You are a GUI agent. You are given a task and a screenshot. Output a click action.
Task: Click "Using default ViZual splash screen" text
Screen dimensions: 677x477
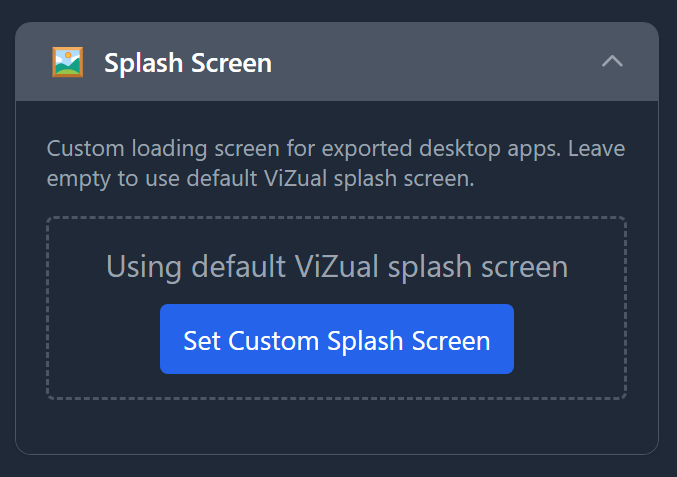337,267
